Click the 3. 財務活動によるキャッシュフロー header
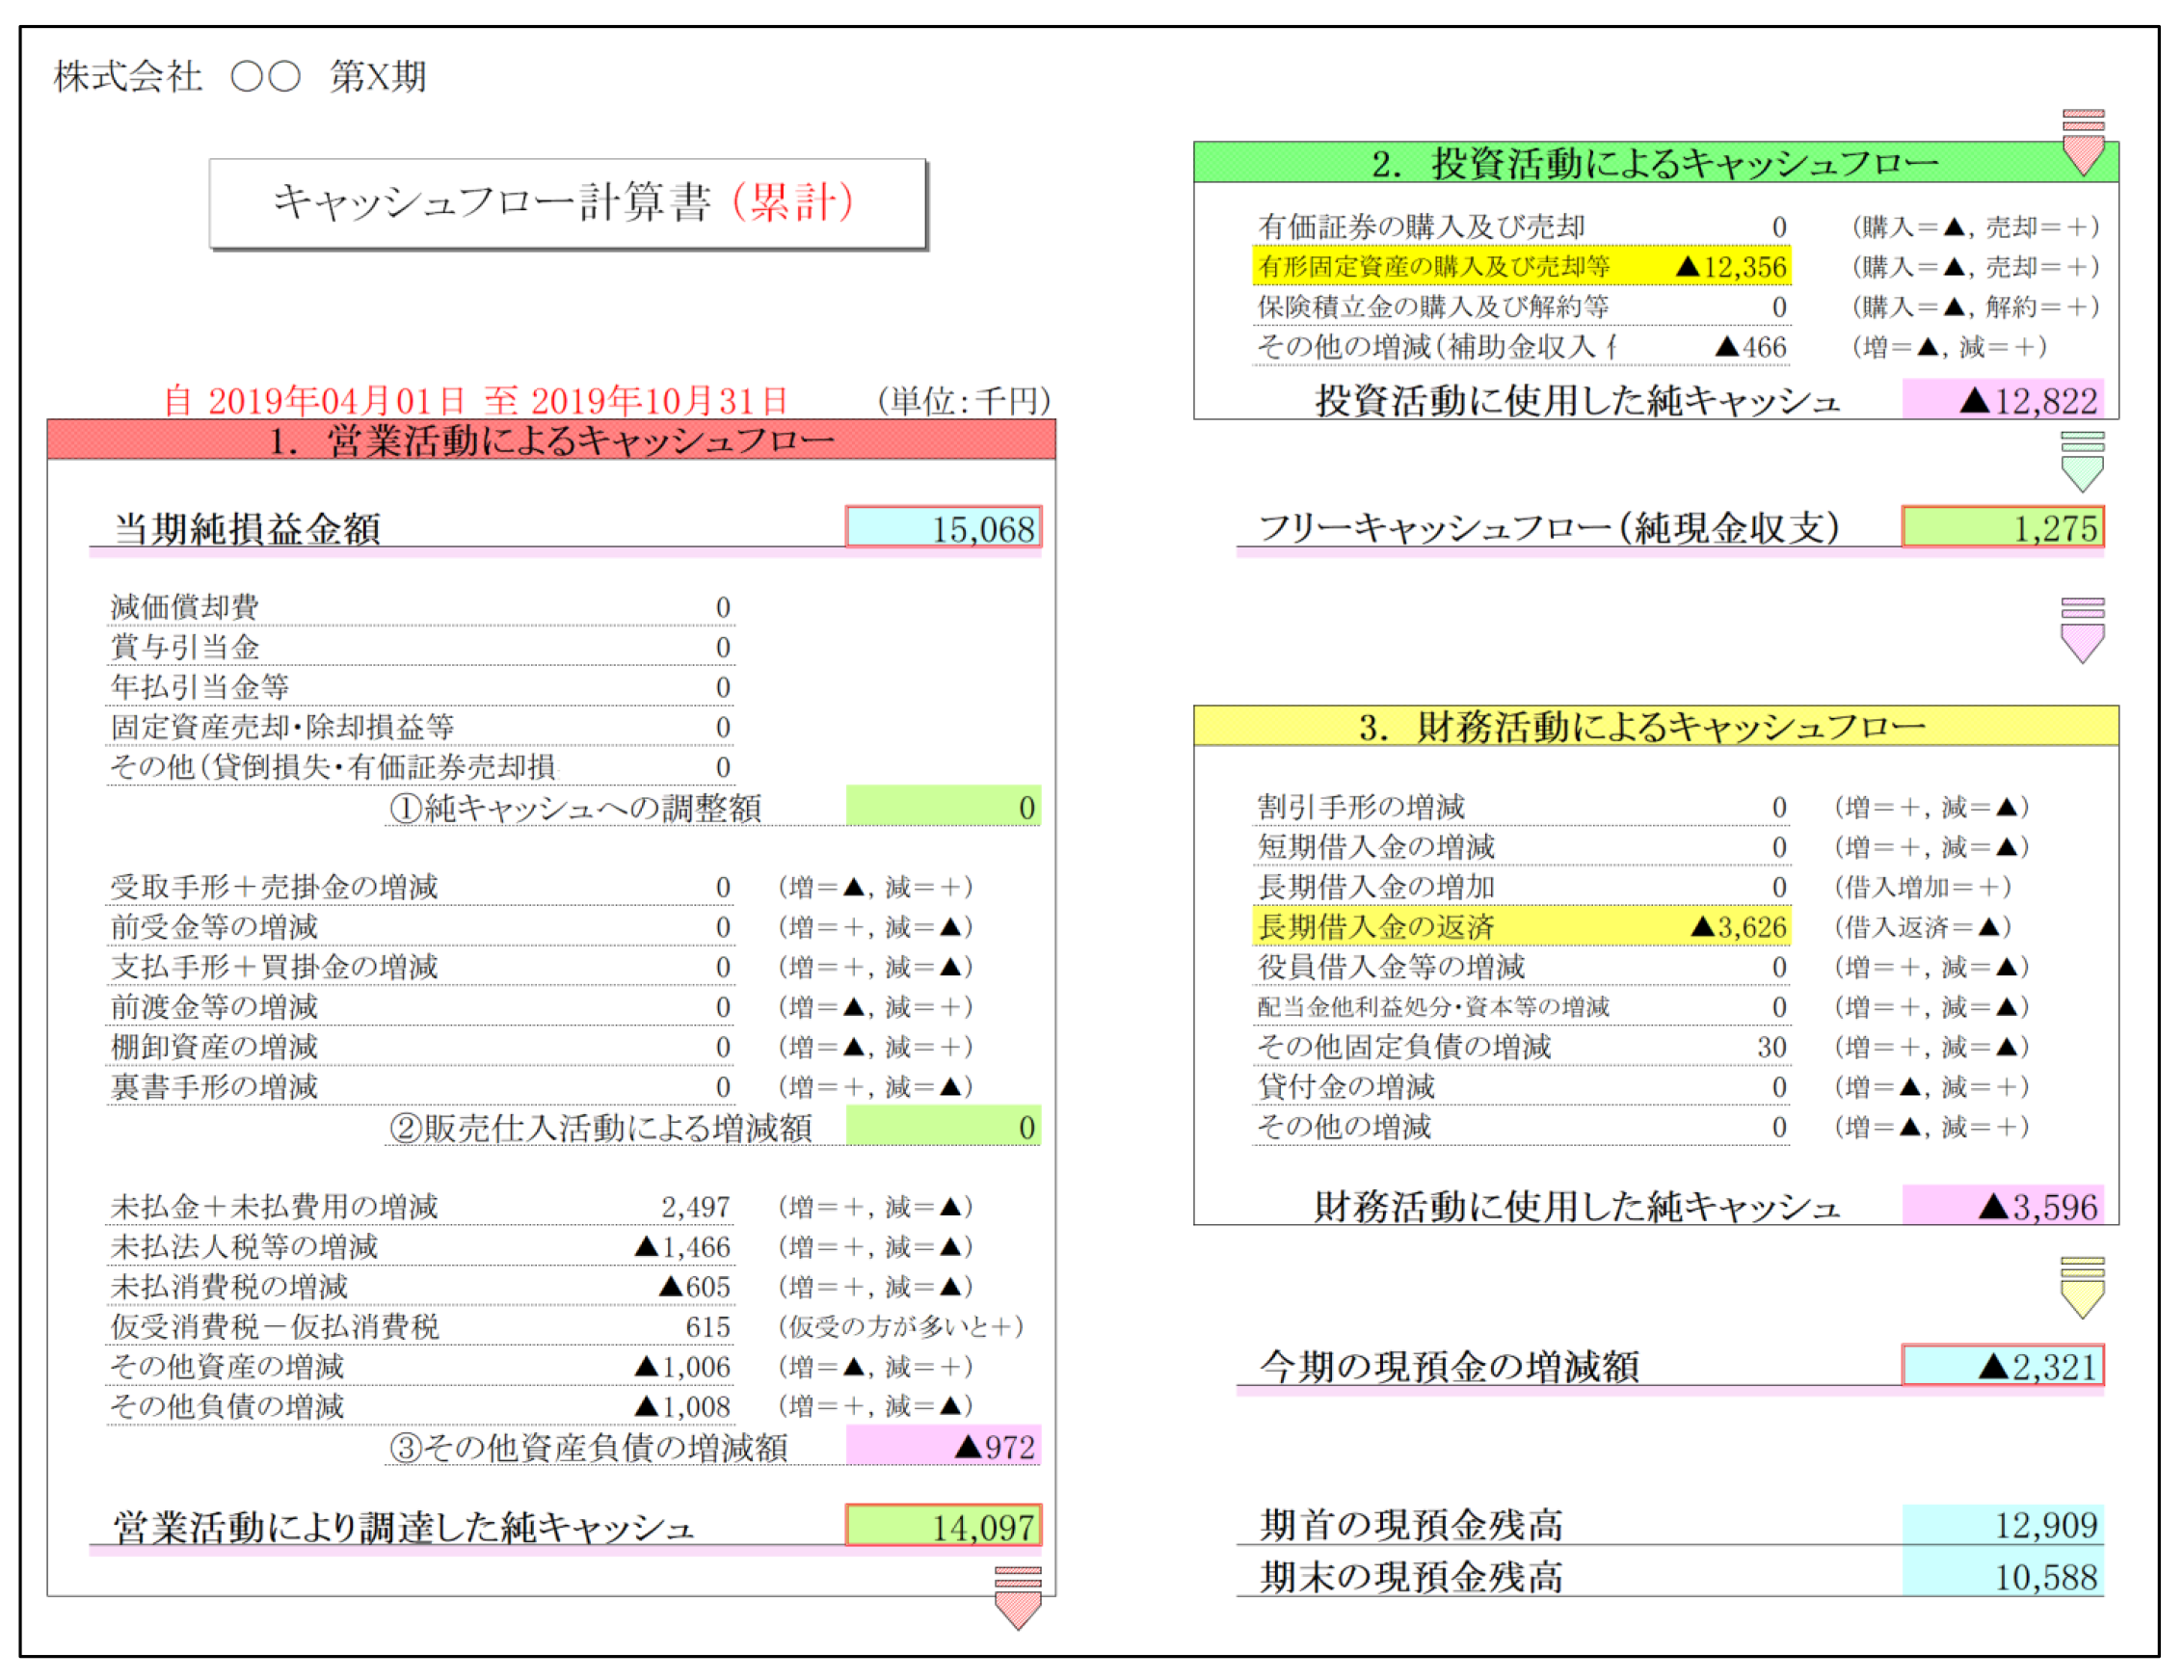Viewport: 2184px width, 1680px height. pyautogui.click(x=1655, y=726)
